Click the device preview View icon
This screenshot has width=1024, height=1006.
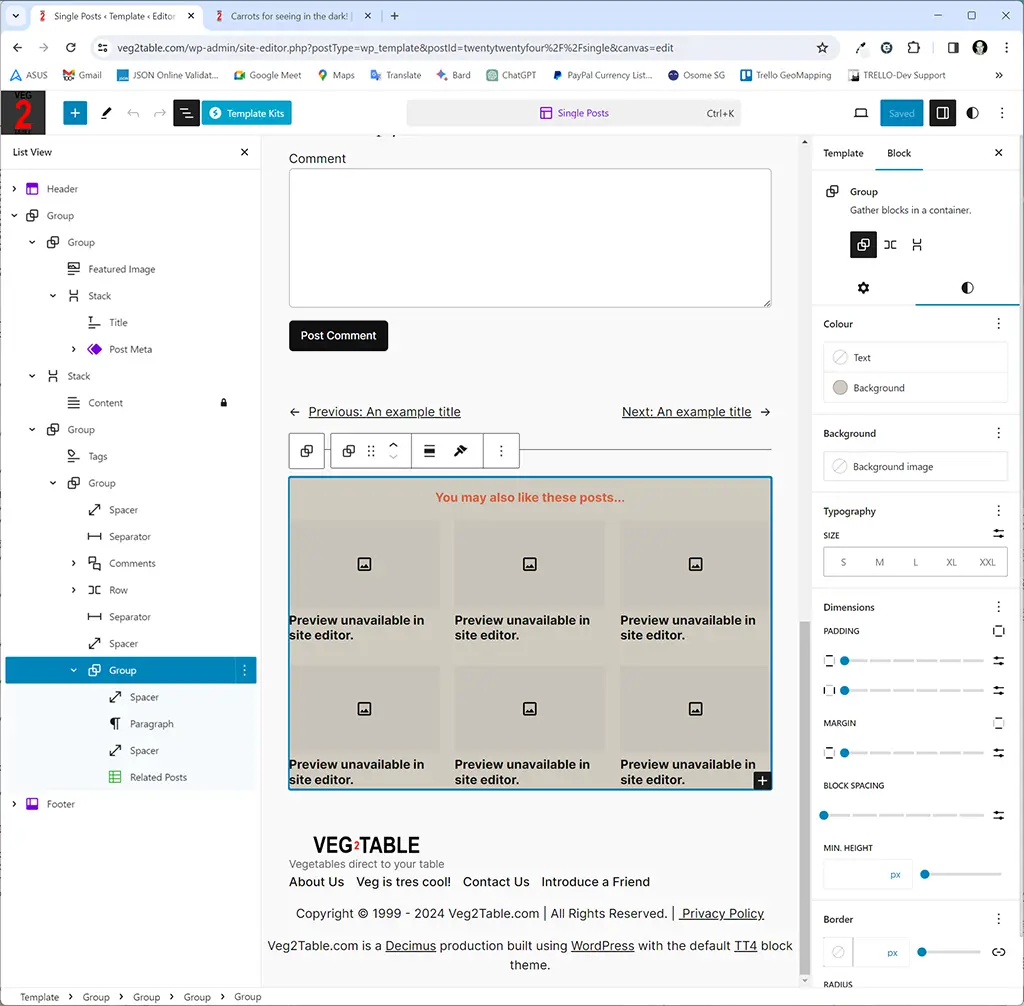coord(861,113)
